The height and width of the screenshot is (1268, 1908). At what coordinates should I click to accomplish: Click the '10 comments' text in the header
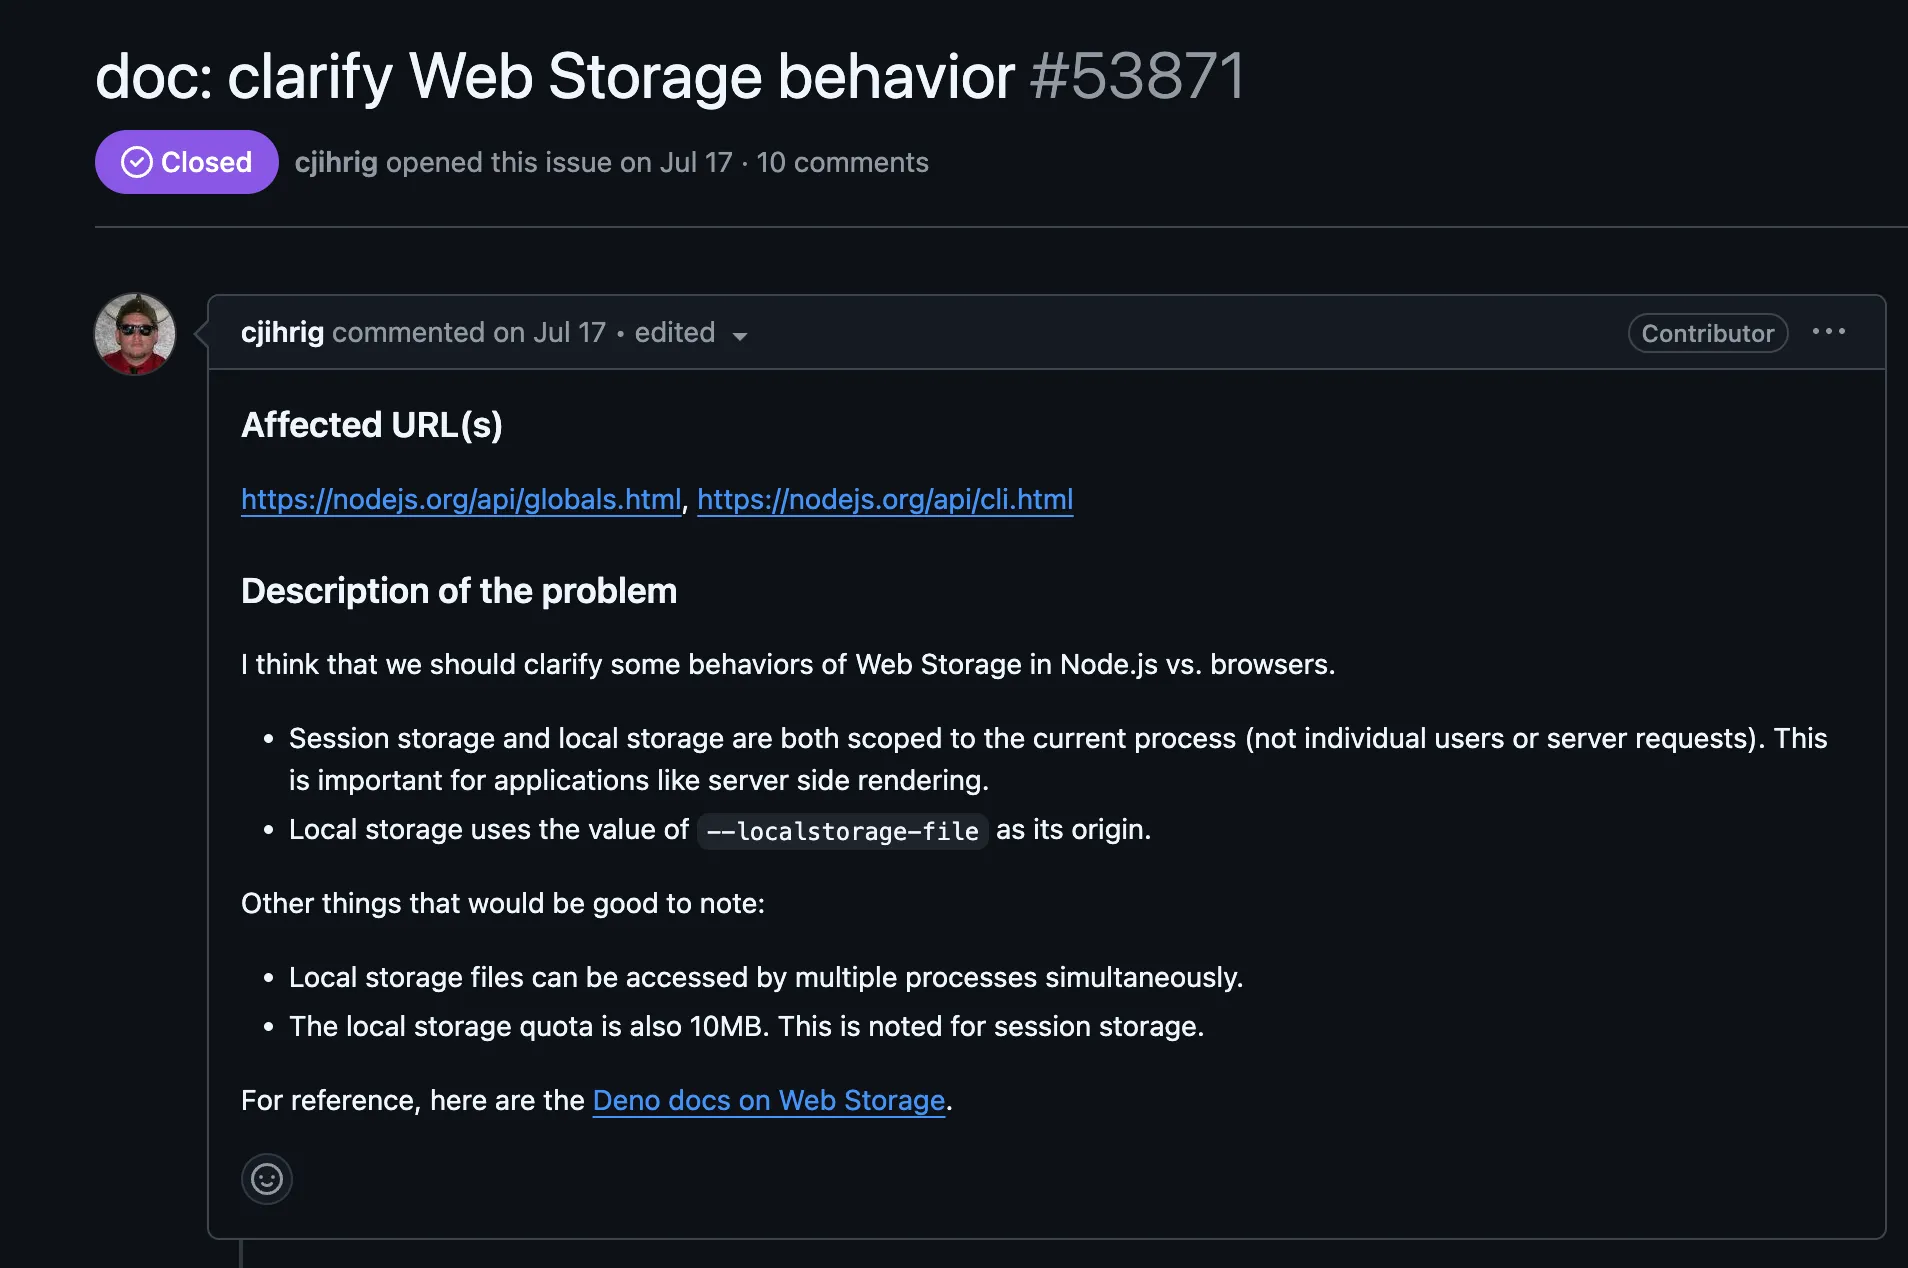point(842,162)
